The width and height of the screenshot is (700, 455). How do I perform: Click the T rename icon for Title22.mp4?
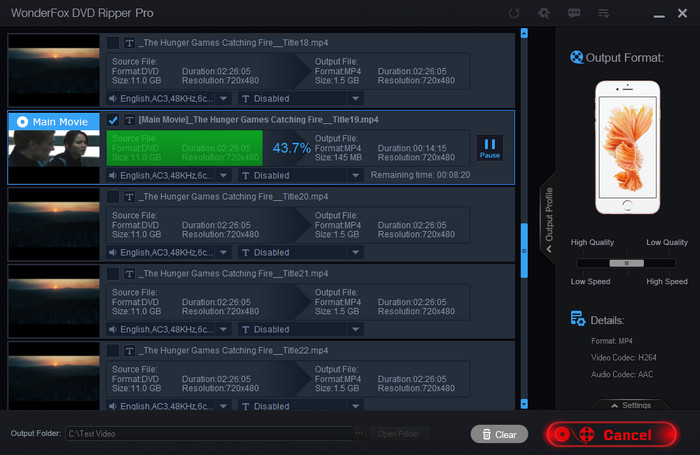(129, 351)
